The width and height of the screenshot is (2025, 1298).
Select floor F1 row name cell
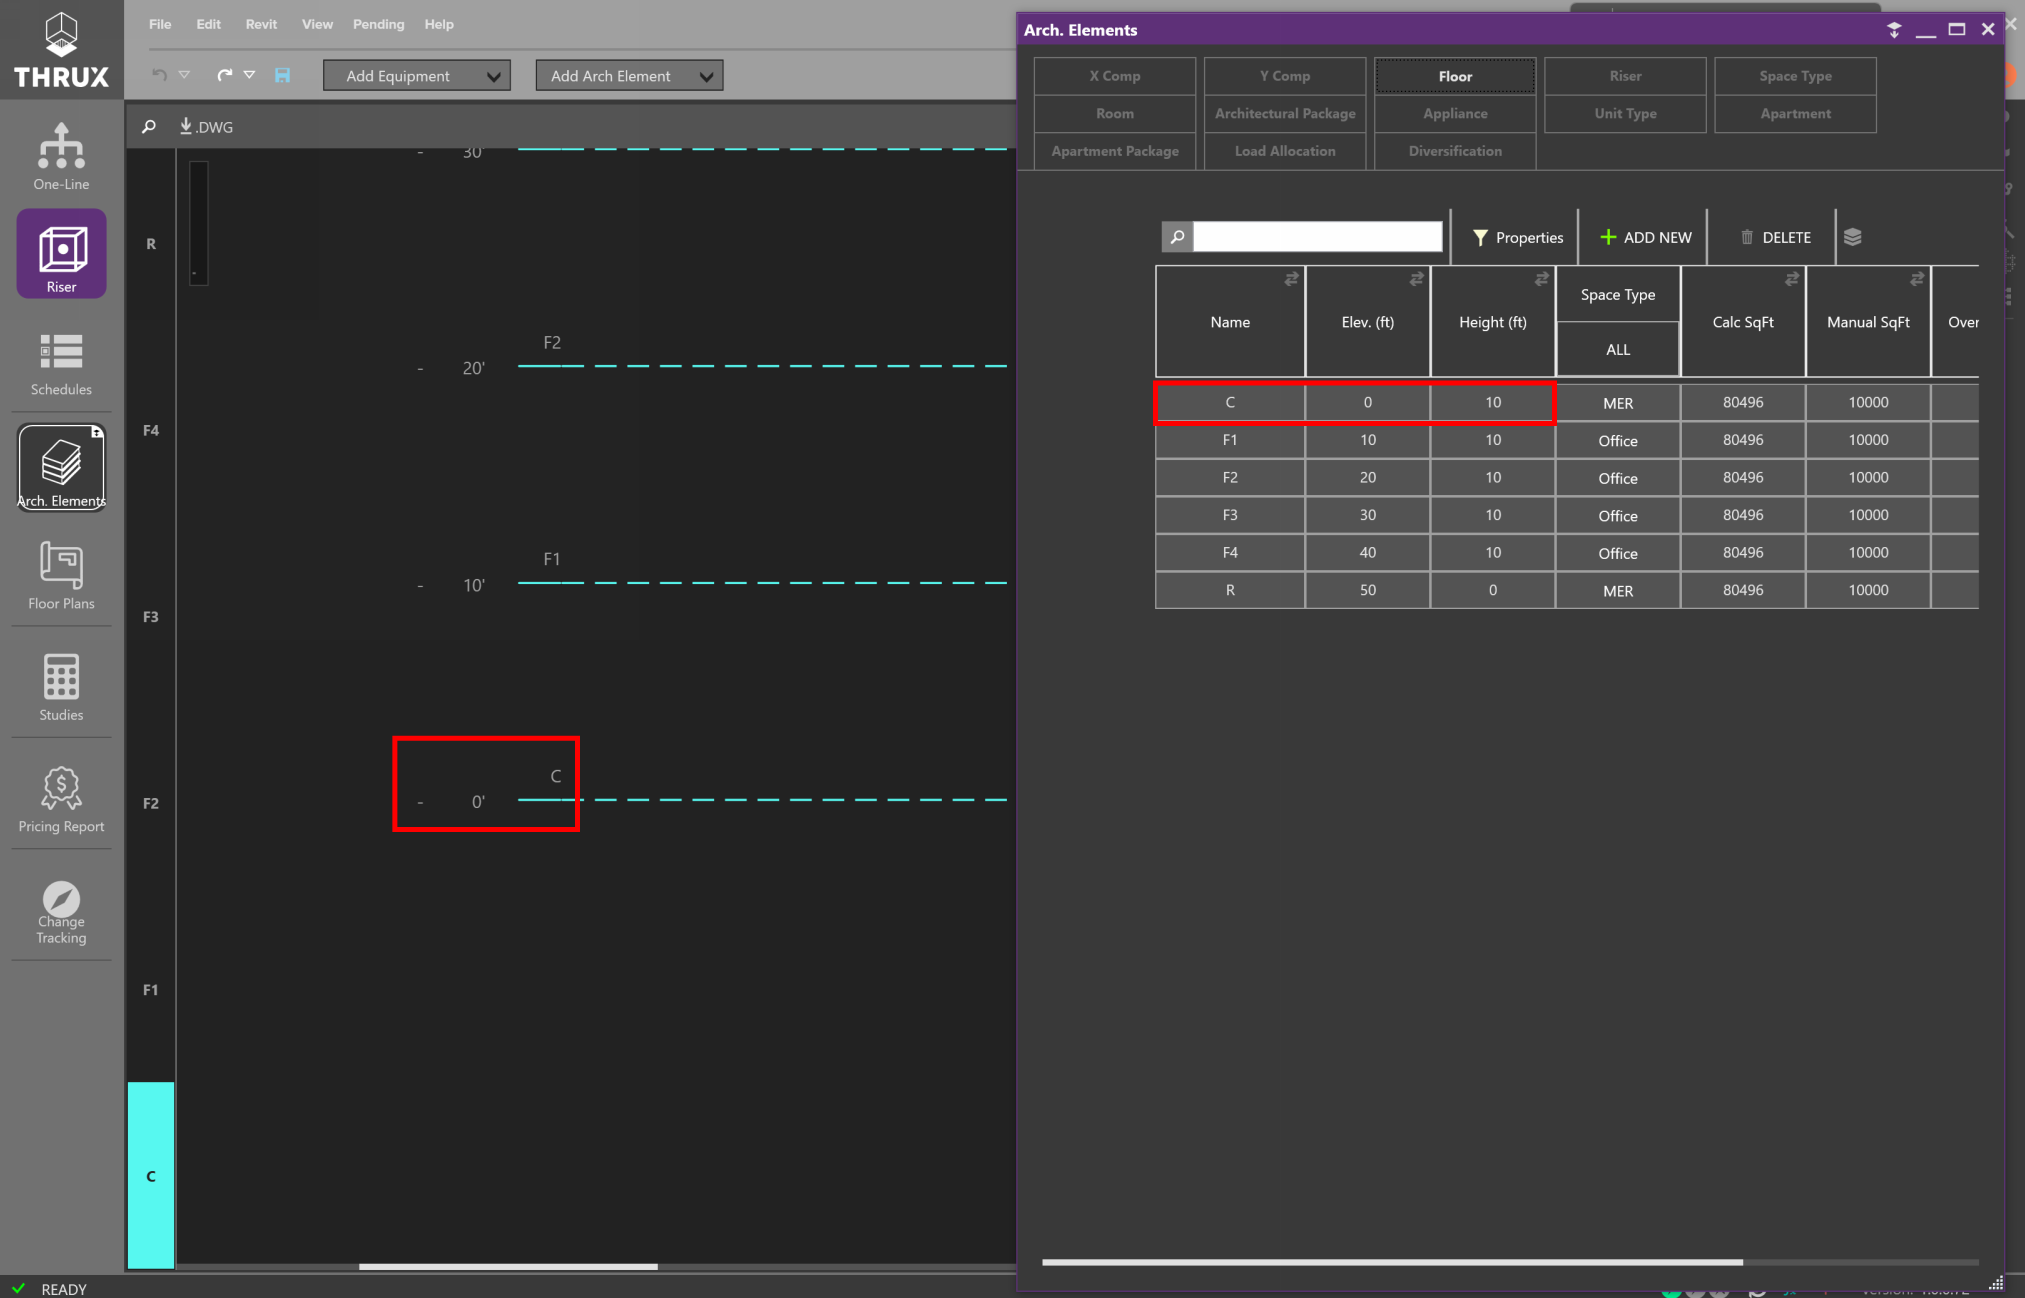(x=1230, y=440)
